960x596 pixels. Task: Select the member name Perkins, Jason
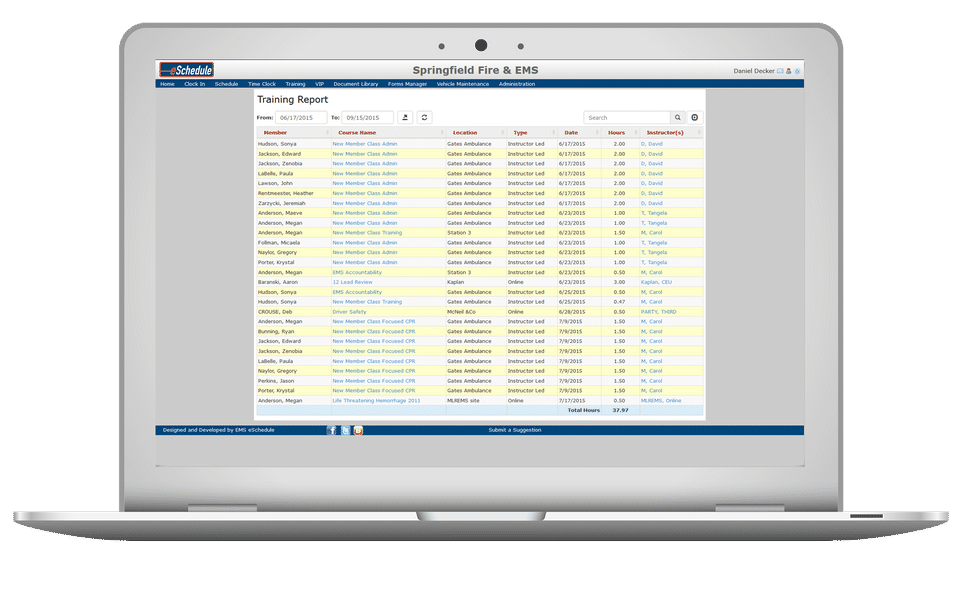pyautogui.click(x=276, y=381)
